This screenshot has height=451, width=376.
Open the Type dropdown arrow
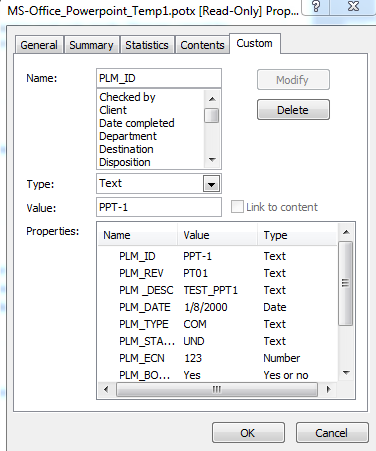211,184
